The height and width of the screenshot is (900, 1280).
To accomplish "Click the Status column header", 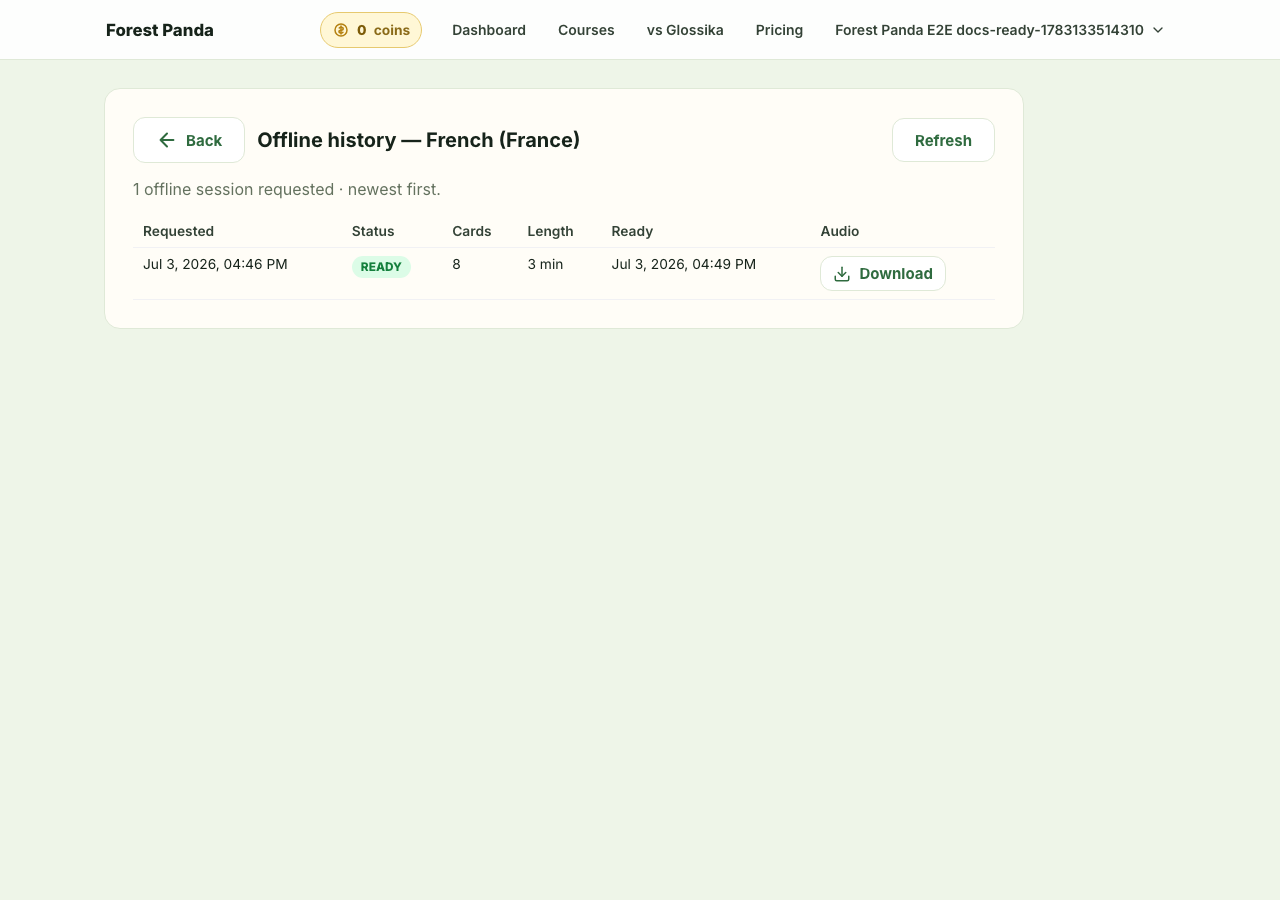I will tap(373, 231).
